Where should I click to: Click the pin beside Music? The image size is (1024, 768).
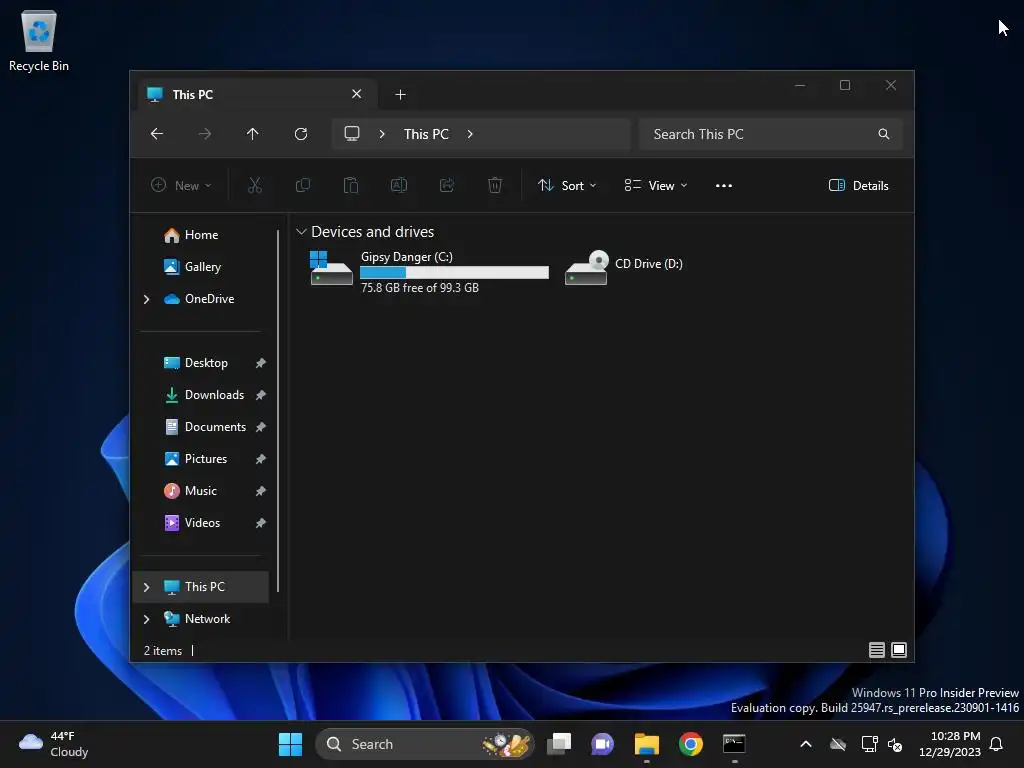pyautogui.click(x=261, y=491)
